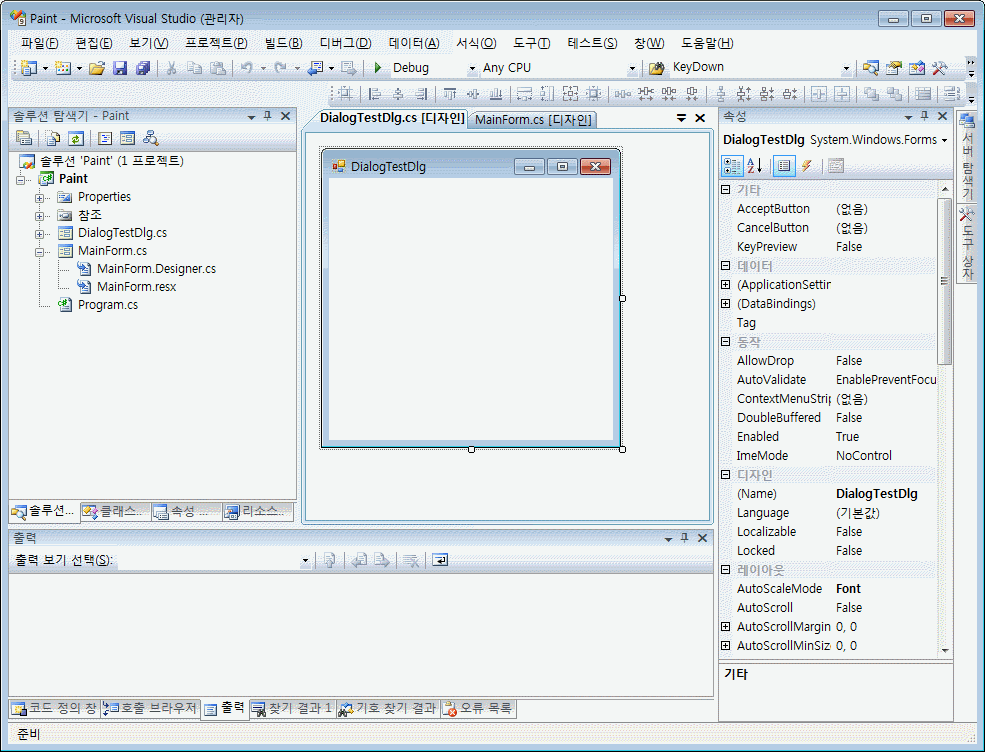Expand the Properties folder node
Screen dimensions: 985x752
[39, 198]
